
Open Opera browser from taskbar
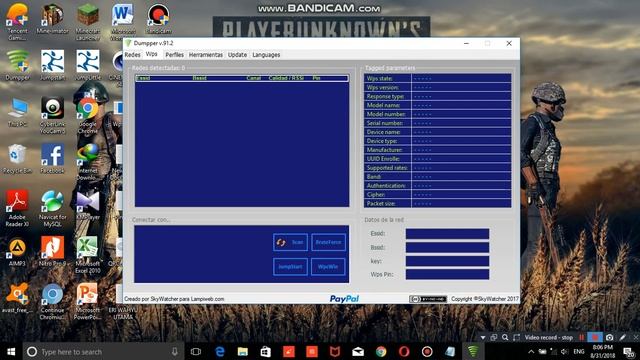tap(404, 351)
